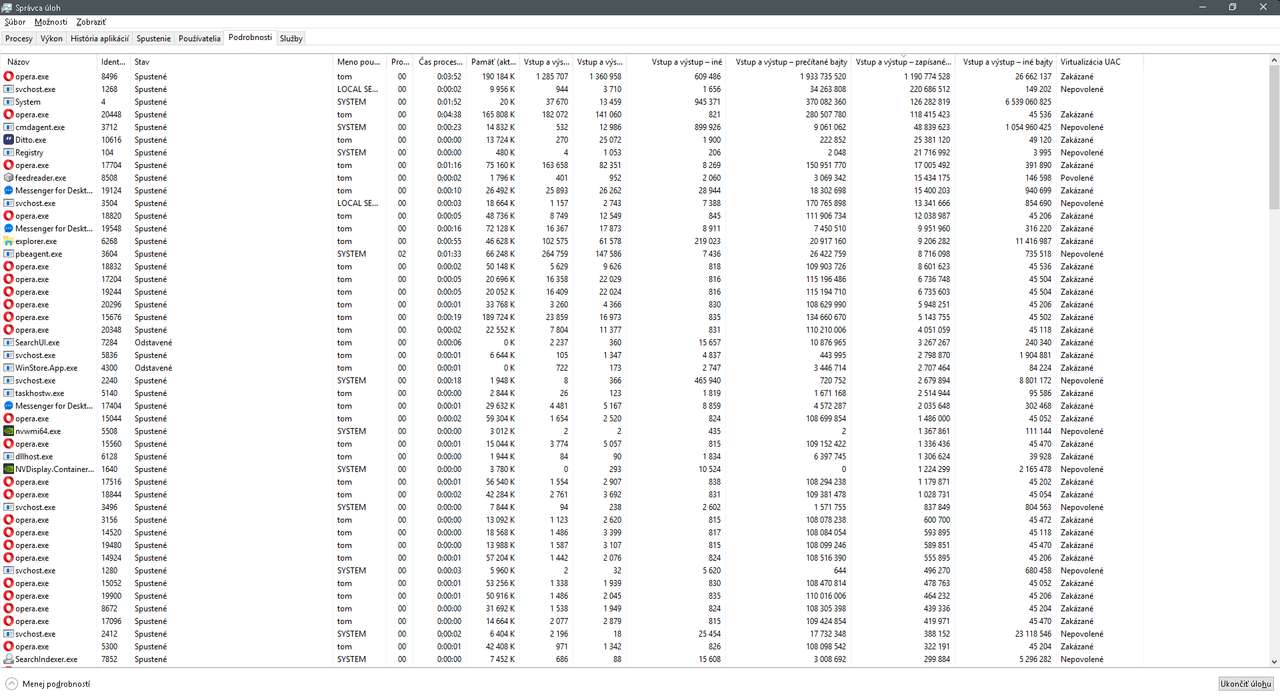Click the Odstavené status of WinStore.App.exe
The height and width of the screenshot is (700, 1280).
pos(153,368)
